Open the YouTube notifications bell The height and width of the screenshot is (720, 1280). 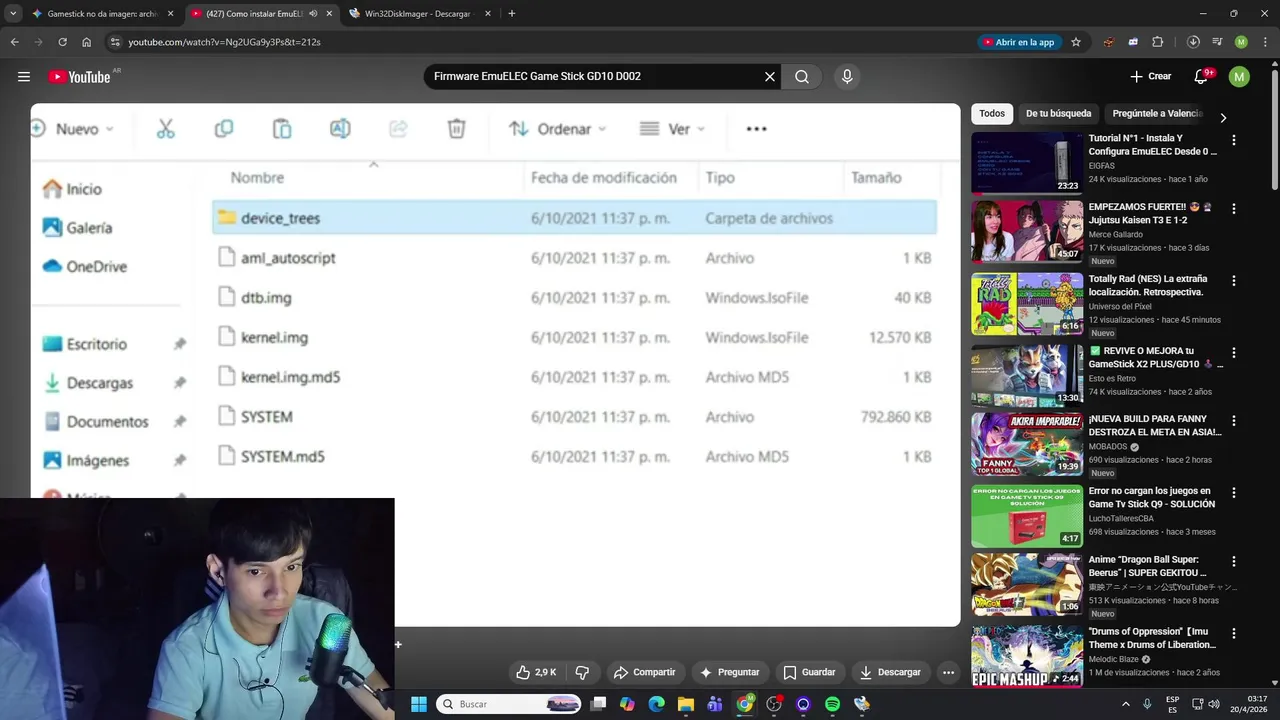pos(1202,77)
